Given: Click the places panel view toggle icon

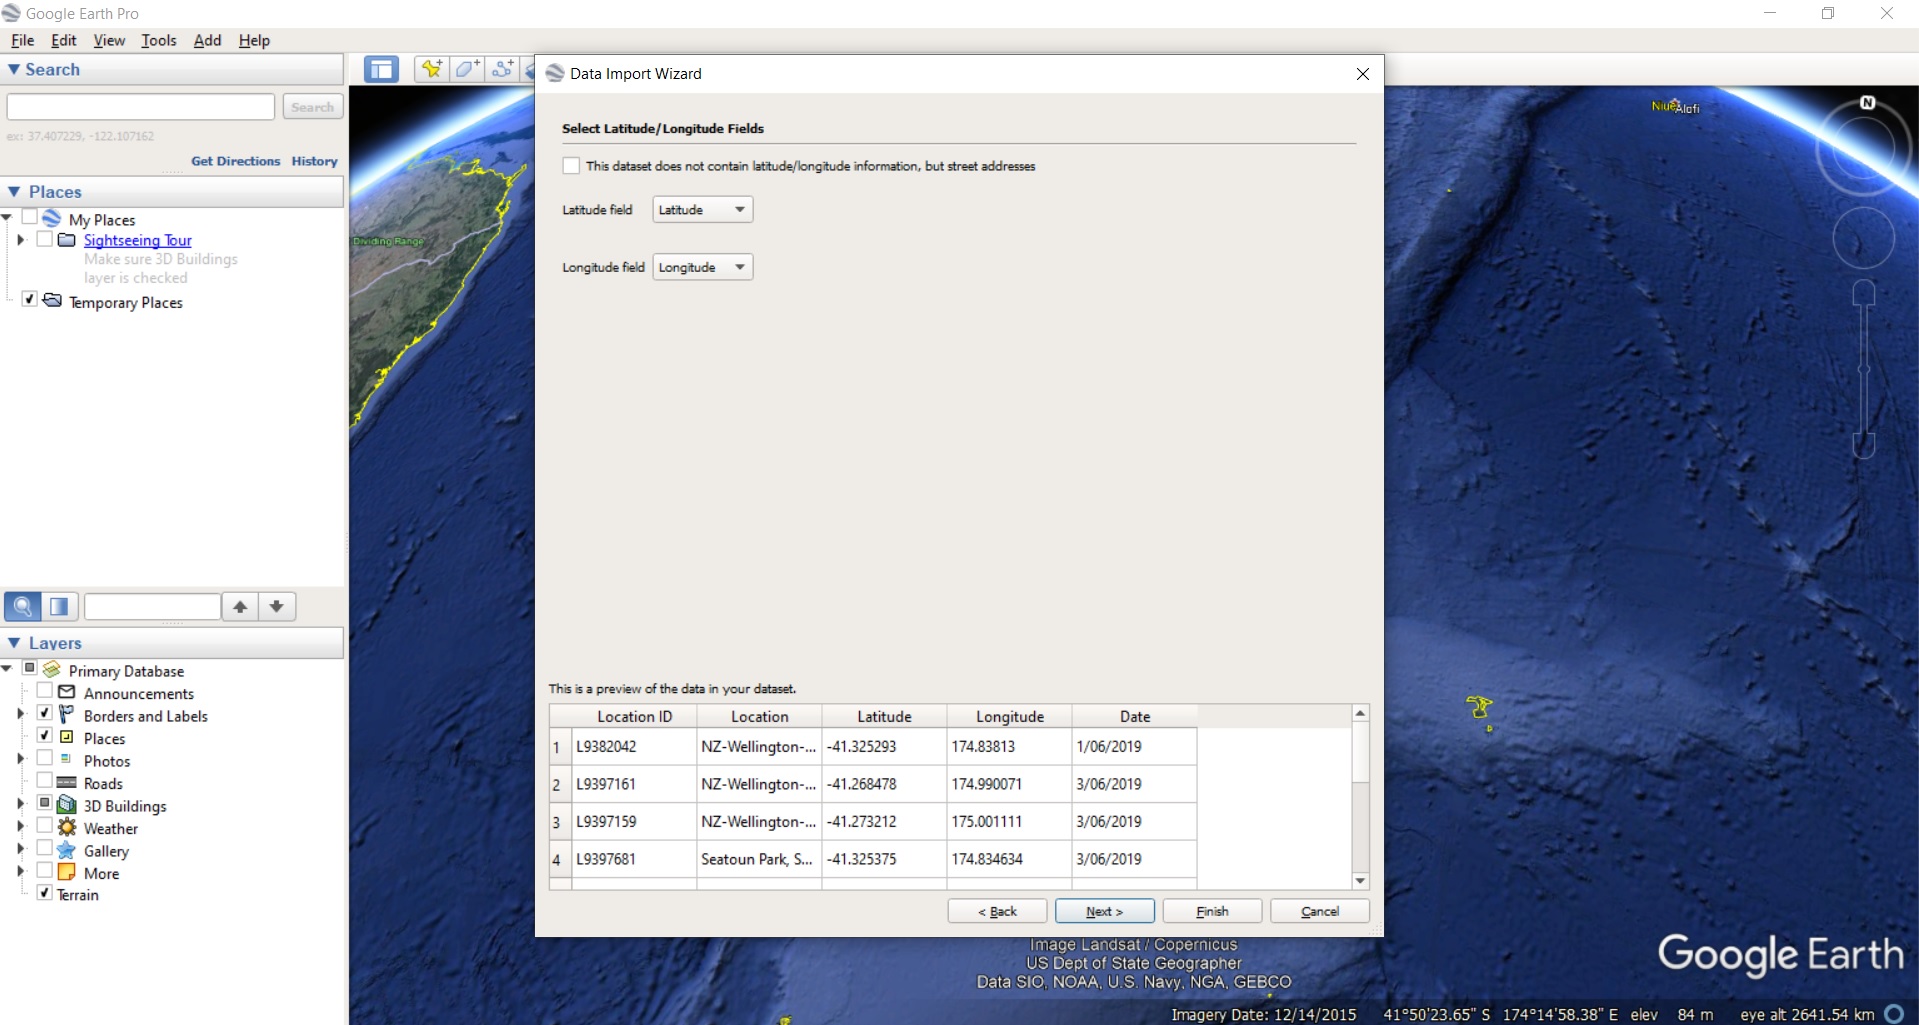Looking at the screenshot, I should click(x=59, y=606).
